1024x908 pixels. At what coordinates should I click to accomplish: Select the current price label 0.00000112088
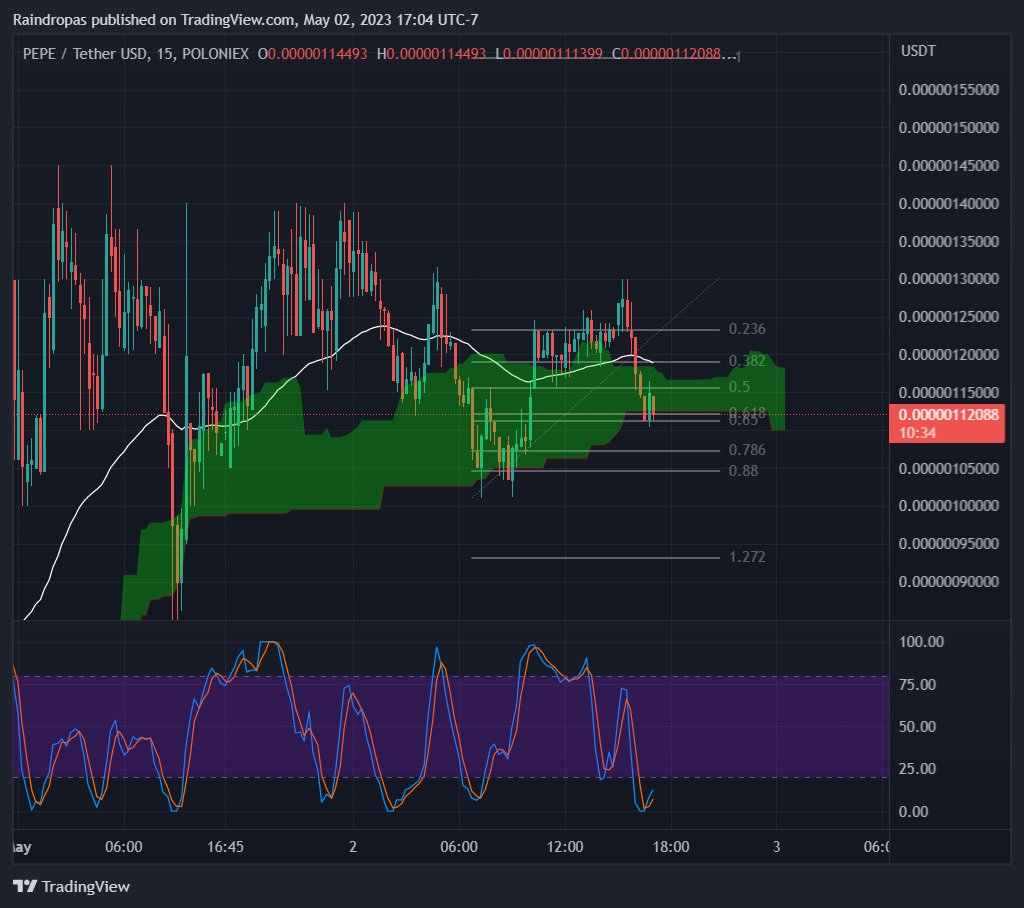(948, 415)
